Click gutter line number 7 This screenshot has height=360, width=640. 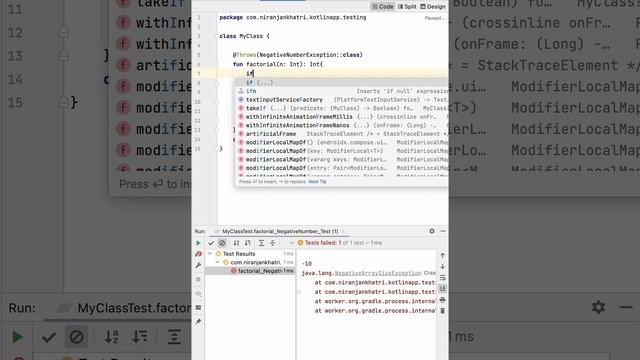pos(199,73)
